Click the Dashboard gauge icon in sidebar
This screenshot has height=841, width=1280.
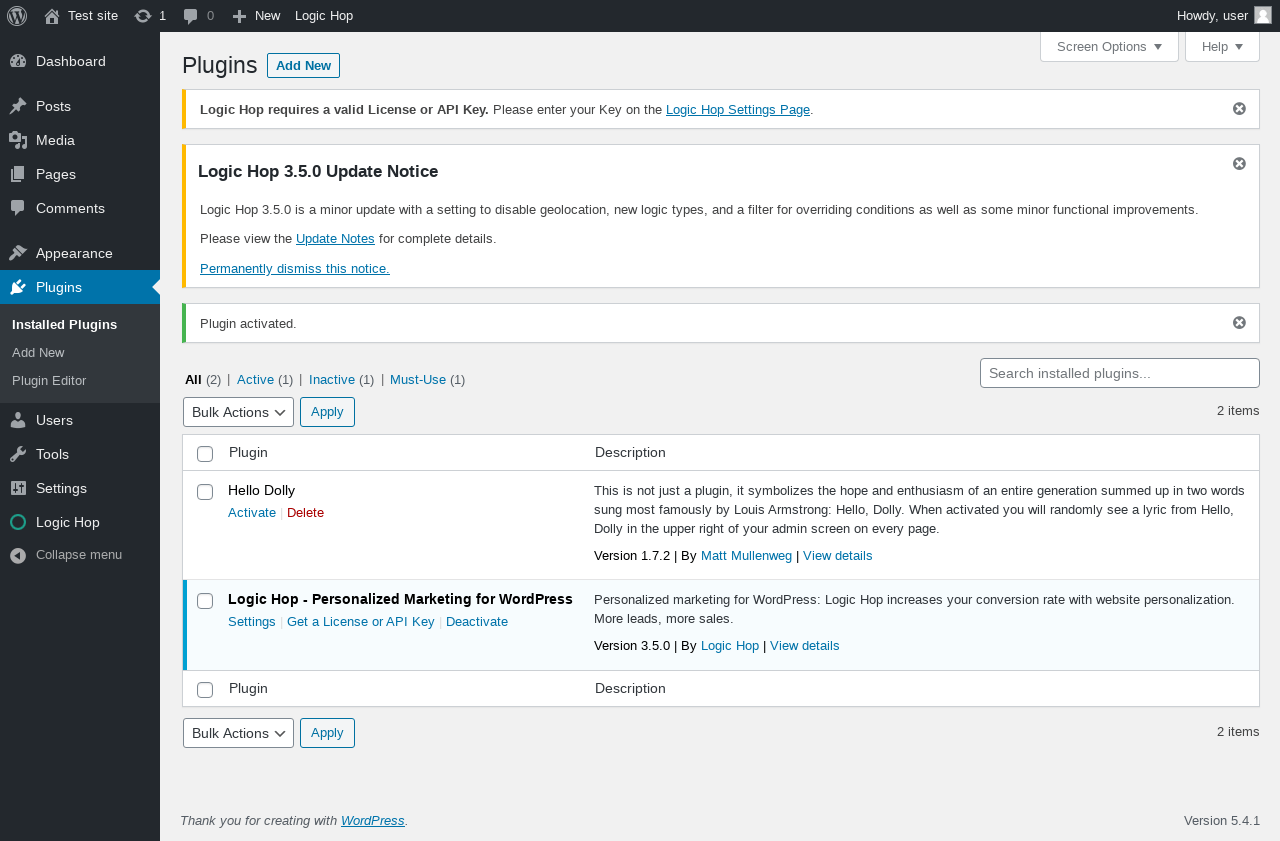18,61
